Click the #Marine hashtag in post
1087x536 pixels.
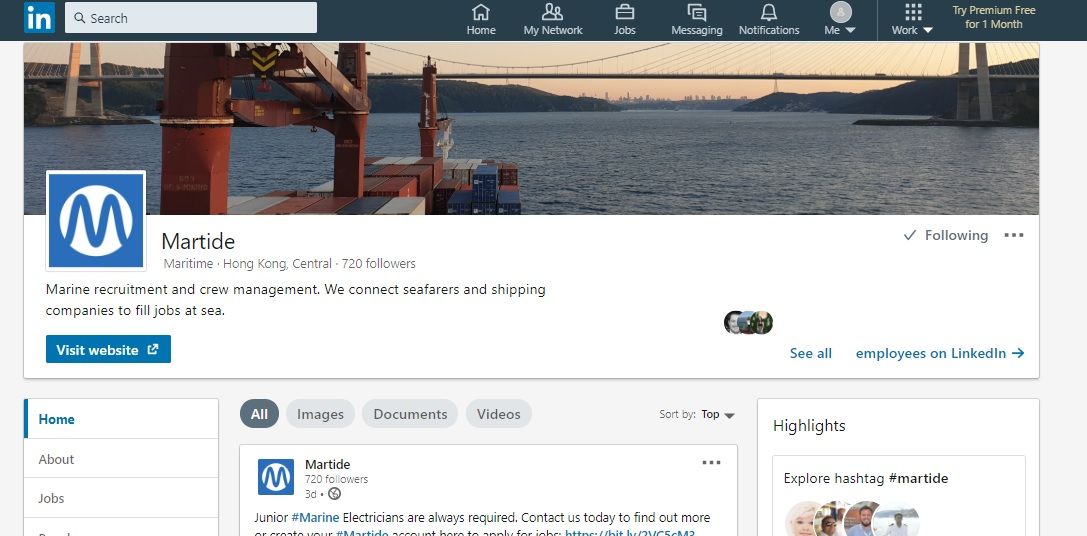[x=315, y=517]
